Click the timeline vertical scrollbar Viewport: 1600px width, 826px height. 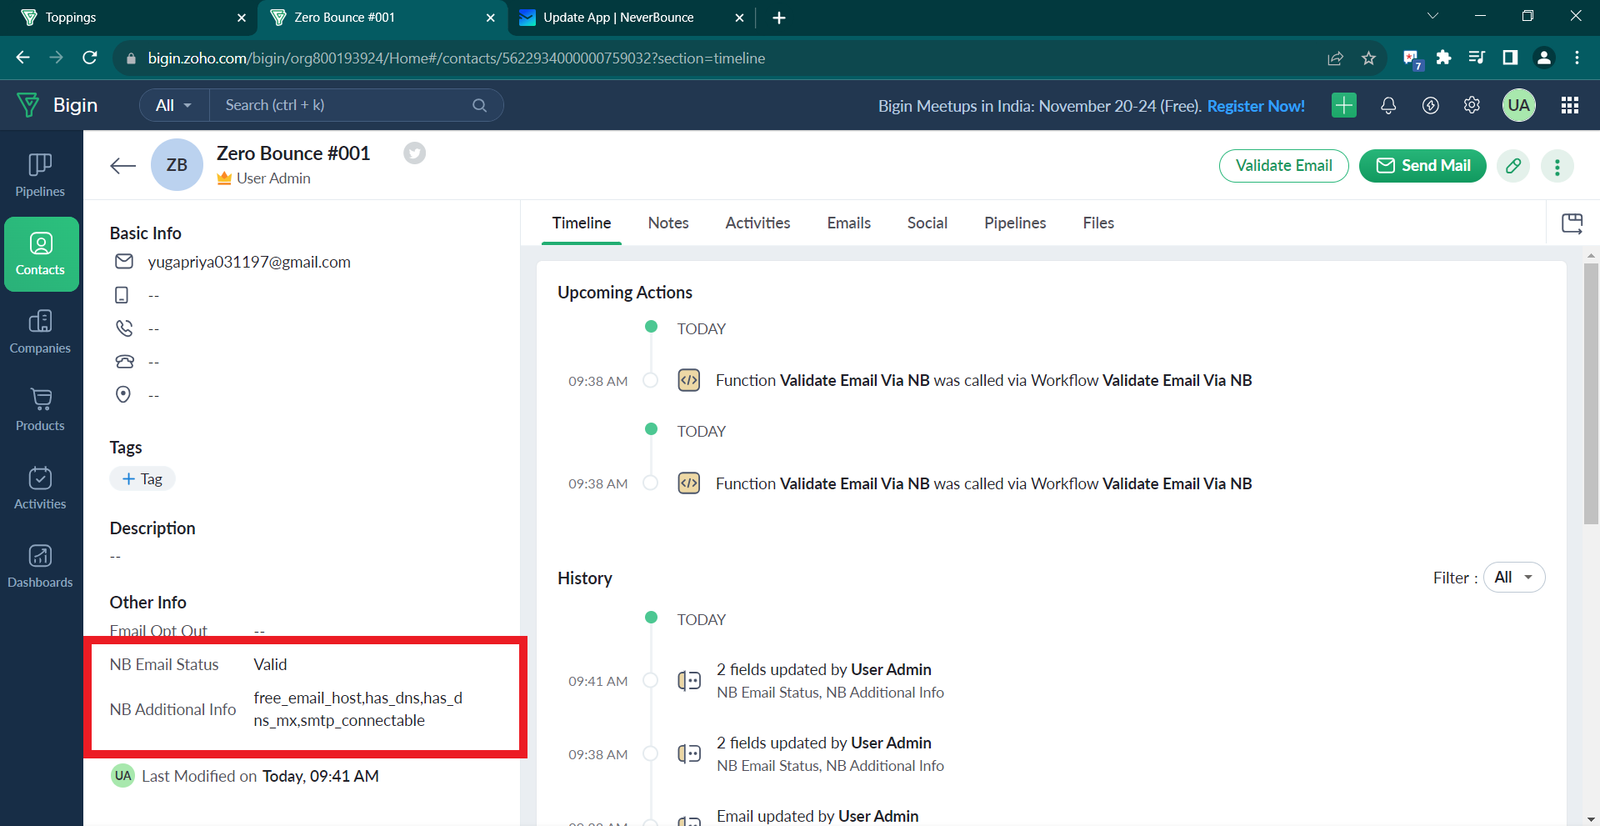pyautogui.click(x=1591, y=394)
